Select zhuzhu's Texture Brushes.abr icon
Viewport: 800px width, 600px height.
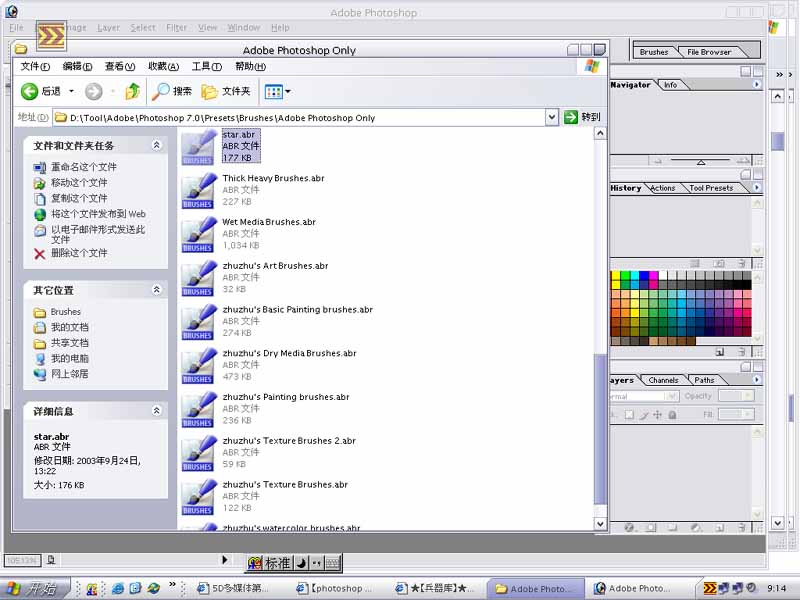coord(198,497)
